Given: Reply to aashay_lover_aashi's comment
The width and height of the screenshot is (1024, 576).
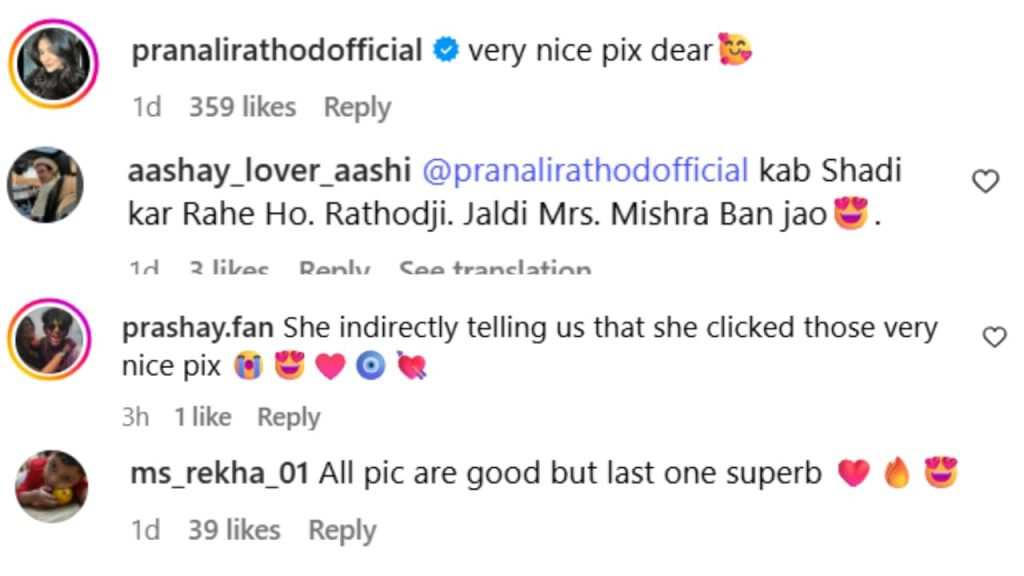Looking at the screenshot, I should [334, 266].
